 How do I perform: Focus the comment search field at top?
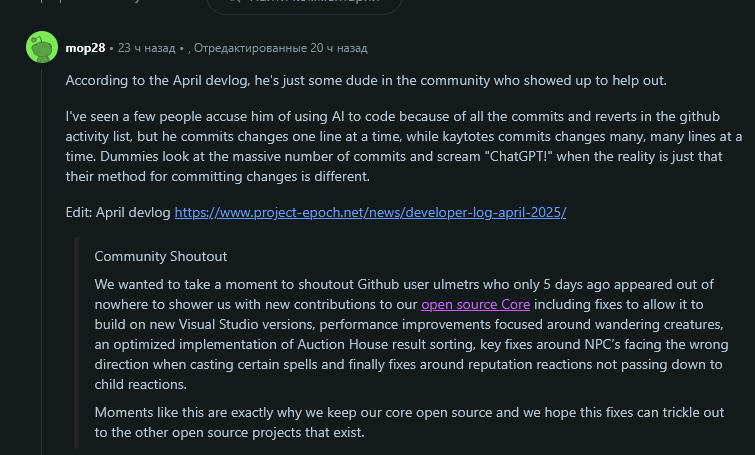304,5
